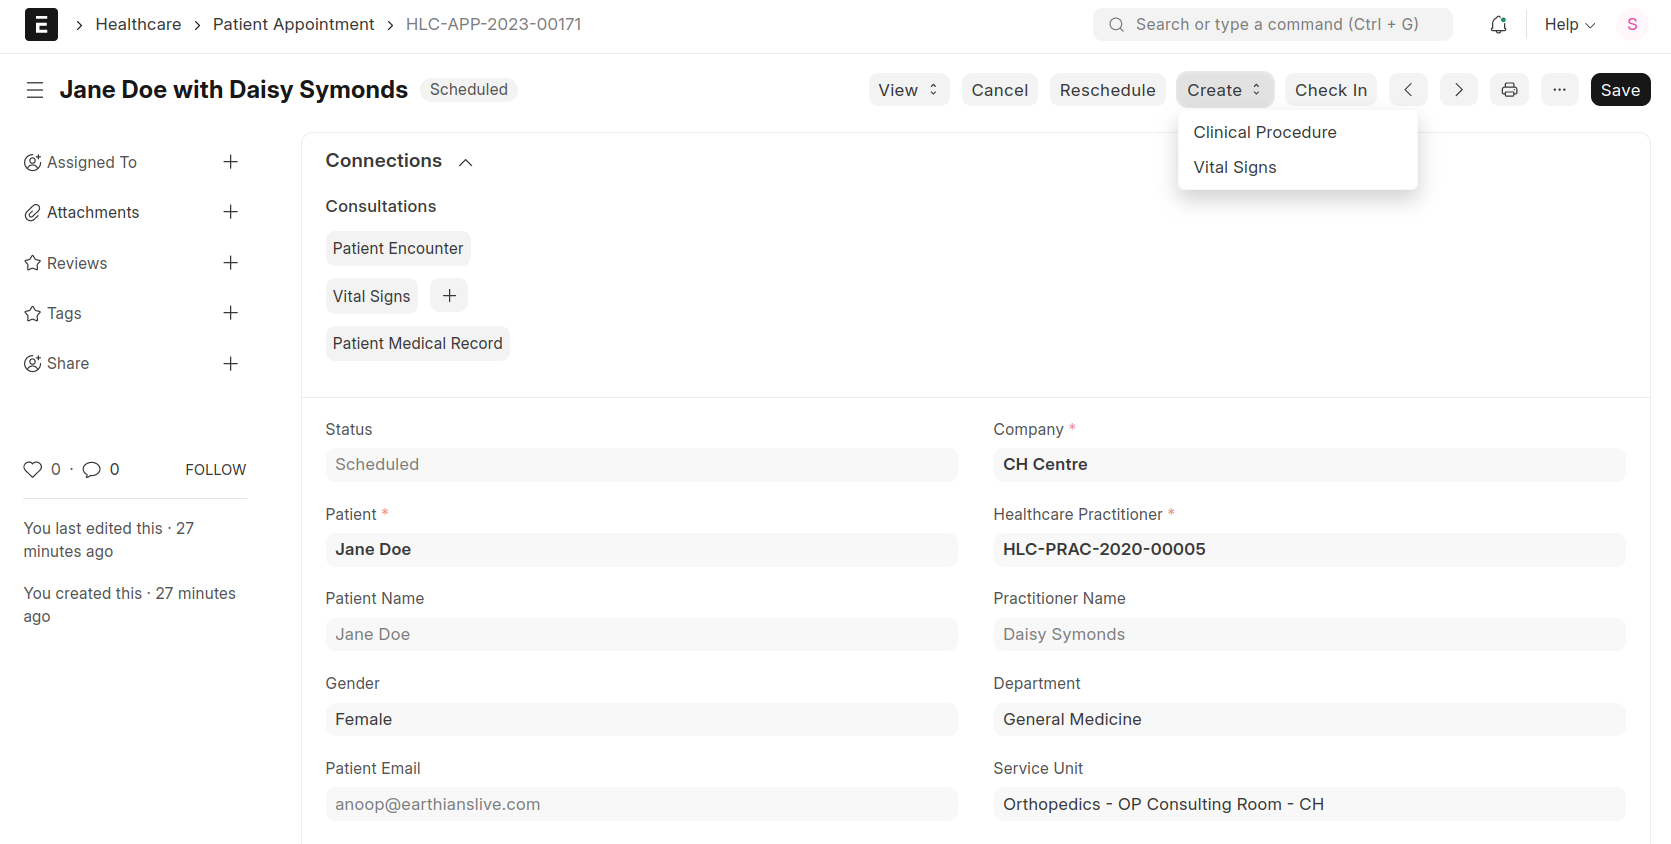Click the Reschedule button
This screenshot has width=1671, height=844.
(x=1107, y=90)
